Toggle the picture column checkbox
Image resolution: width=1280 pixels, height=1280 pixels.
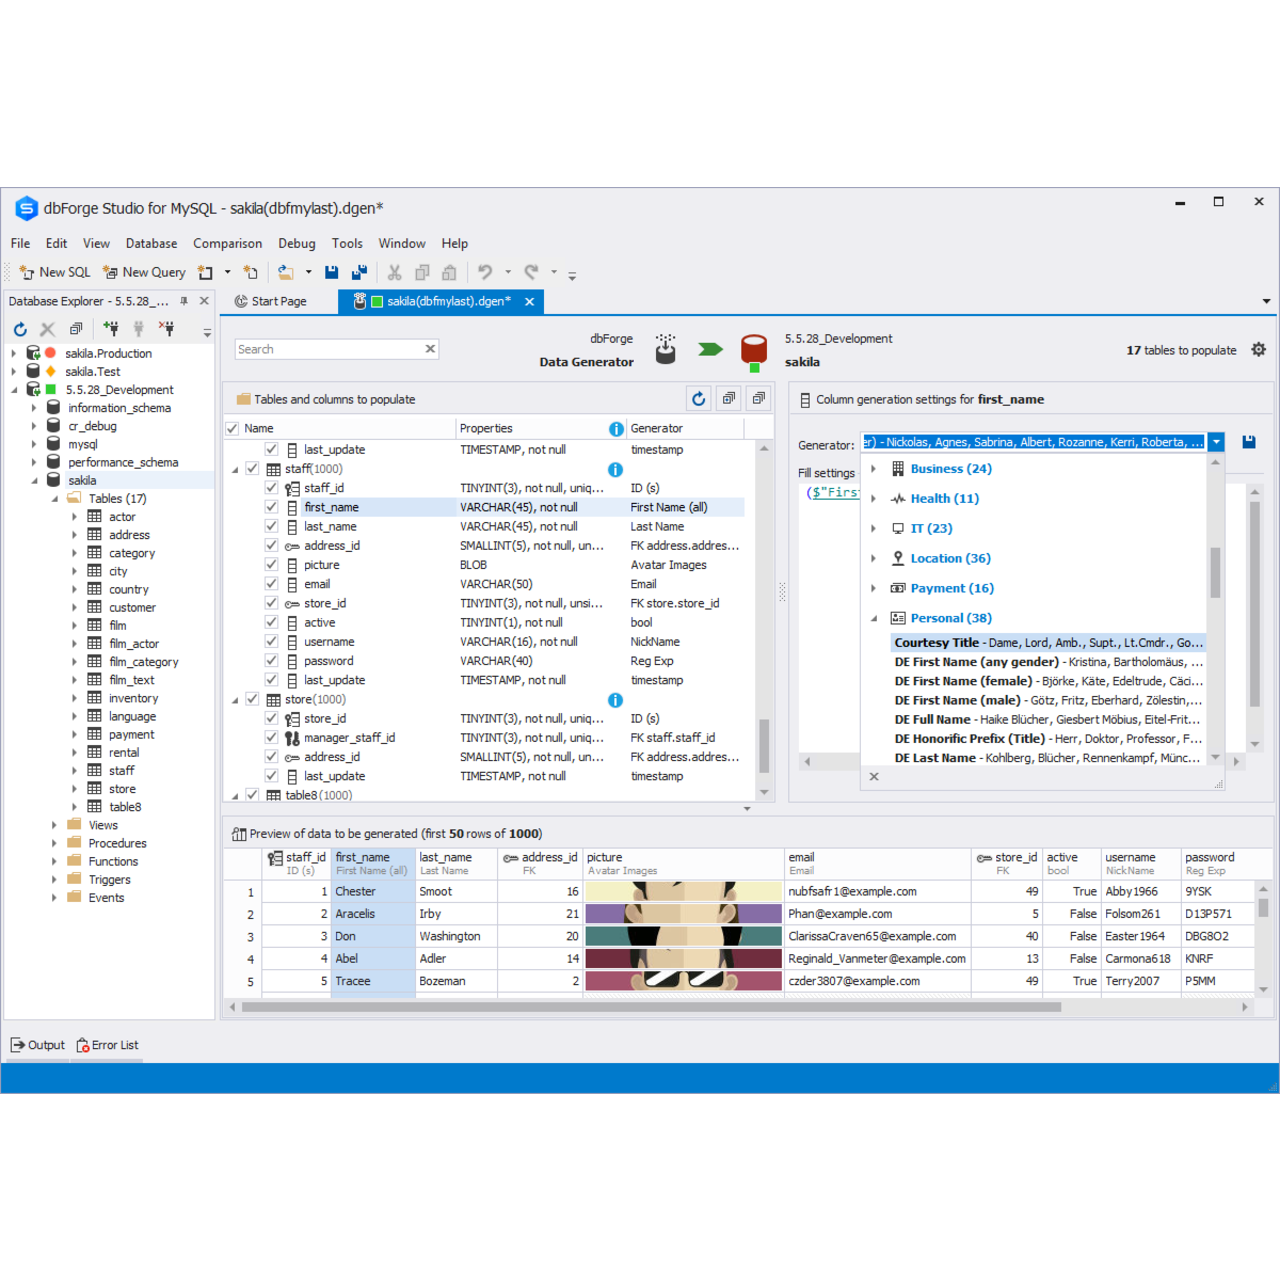click(271, 565)
